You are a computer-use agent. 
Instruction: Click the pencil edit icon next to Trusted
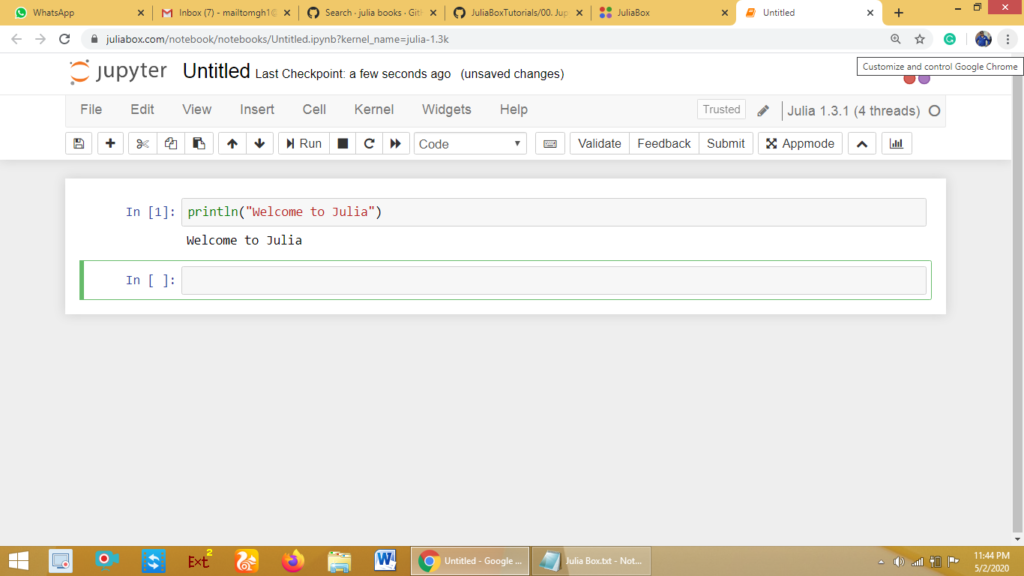[x=763, y=110]
